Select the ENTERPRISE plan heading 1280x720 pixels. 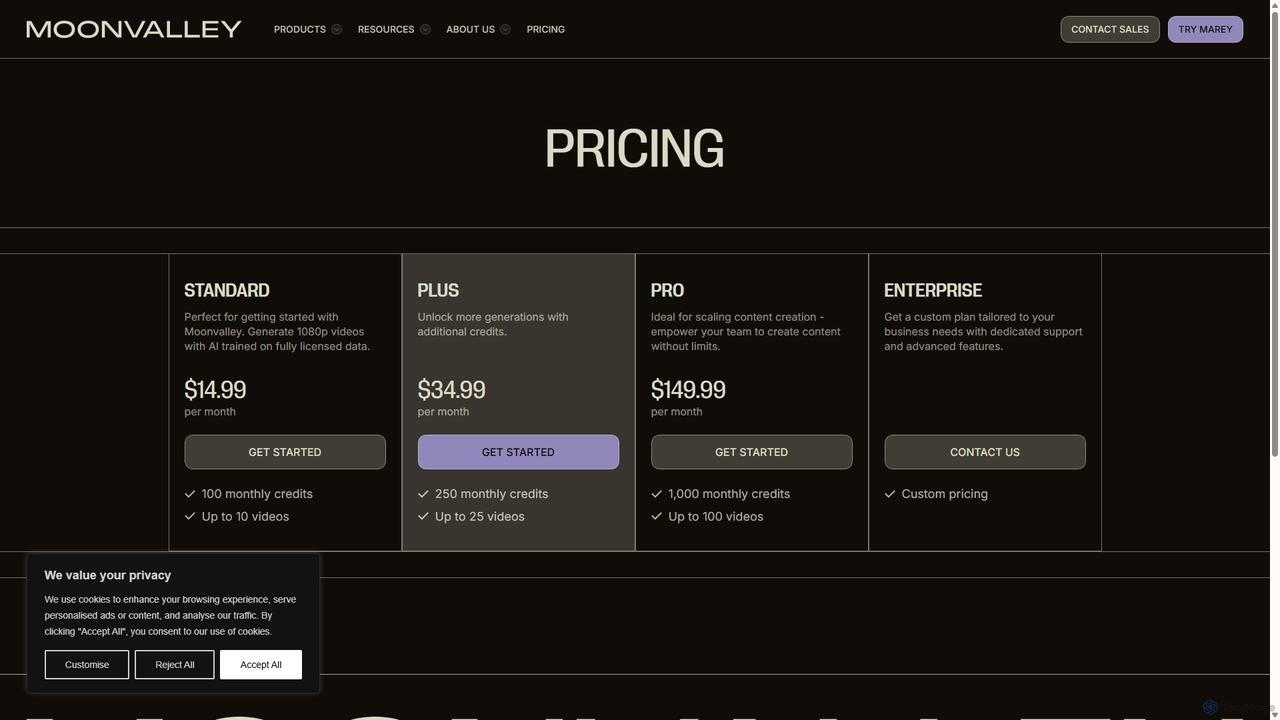tap(933, 290)
